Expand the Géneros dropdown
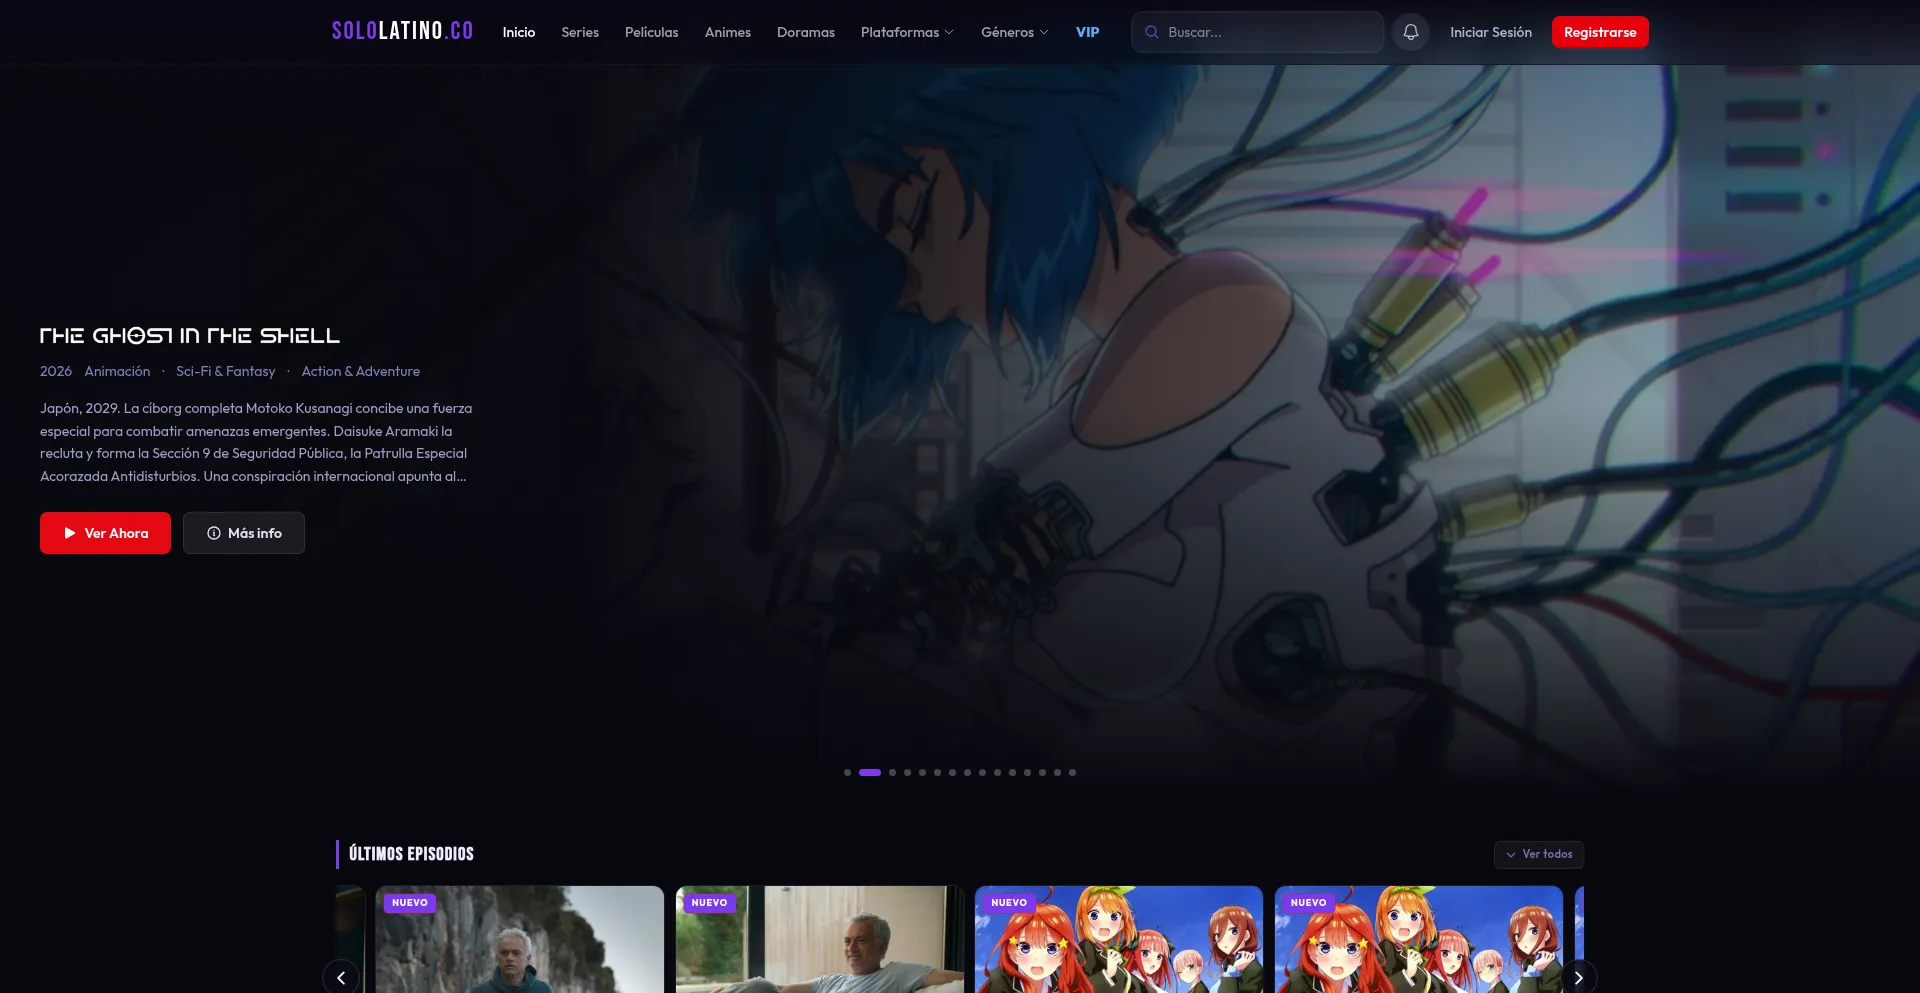1920x993 pixels. pos(1015,32)
